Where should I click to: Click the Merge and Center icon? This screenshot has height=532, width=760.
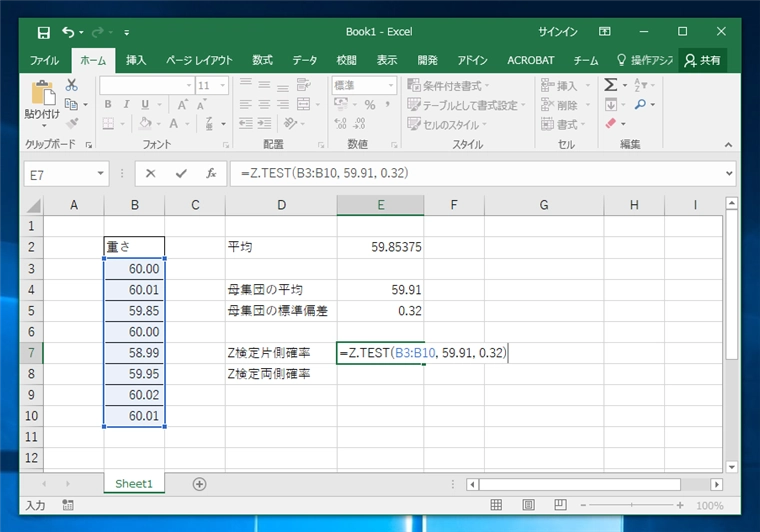click(x=304, y=104)
